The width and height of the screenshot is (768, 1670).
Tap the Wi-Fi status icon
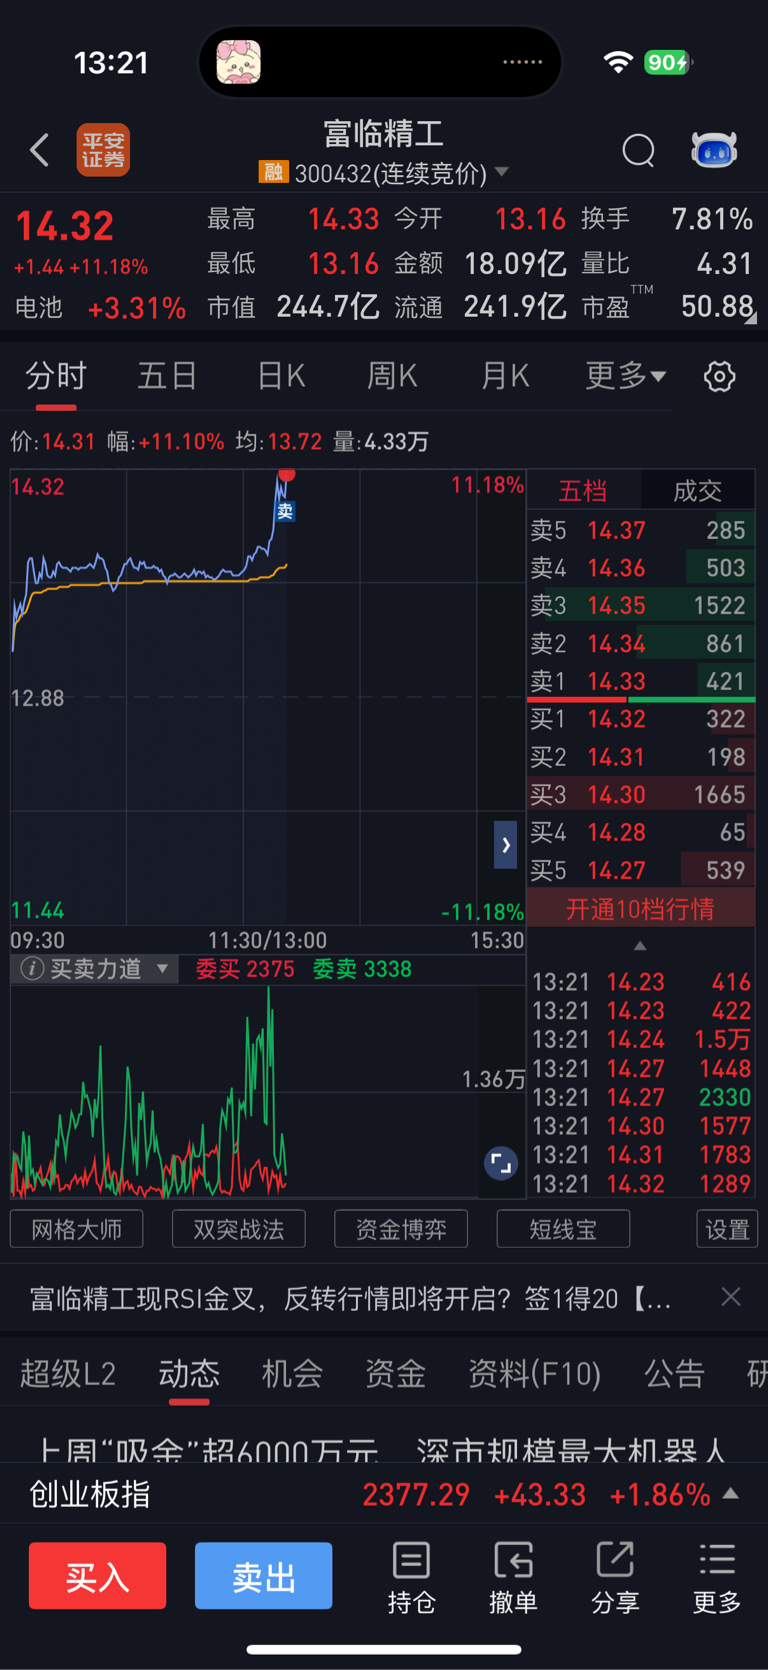coord(618,62)
